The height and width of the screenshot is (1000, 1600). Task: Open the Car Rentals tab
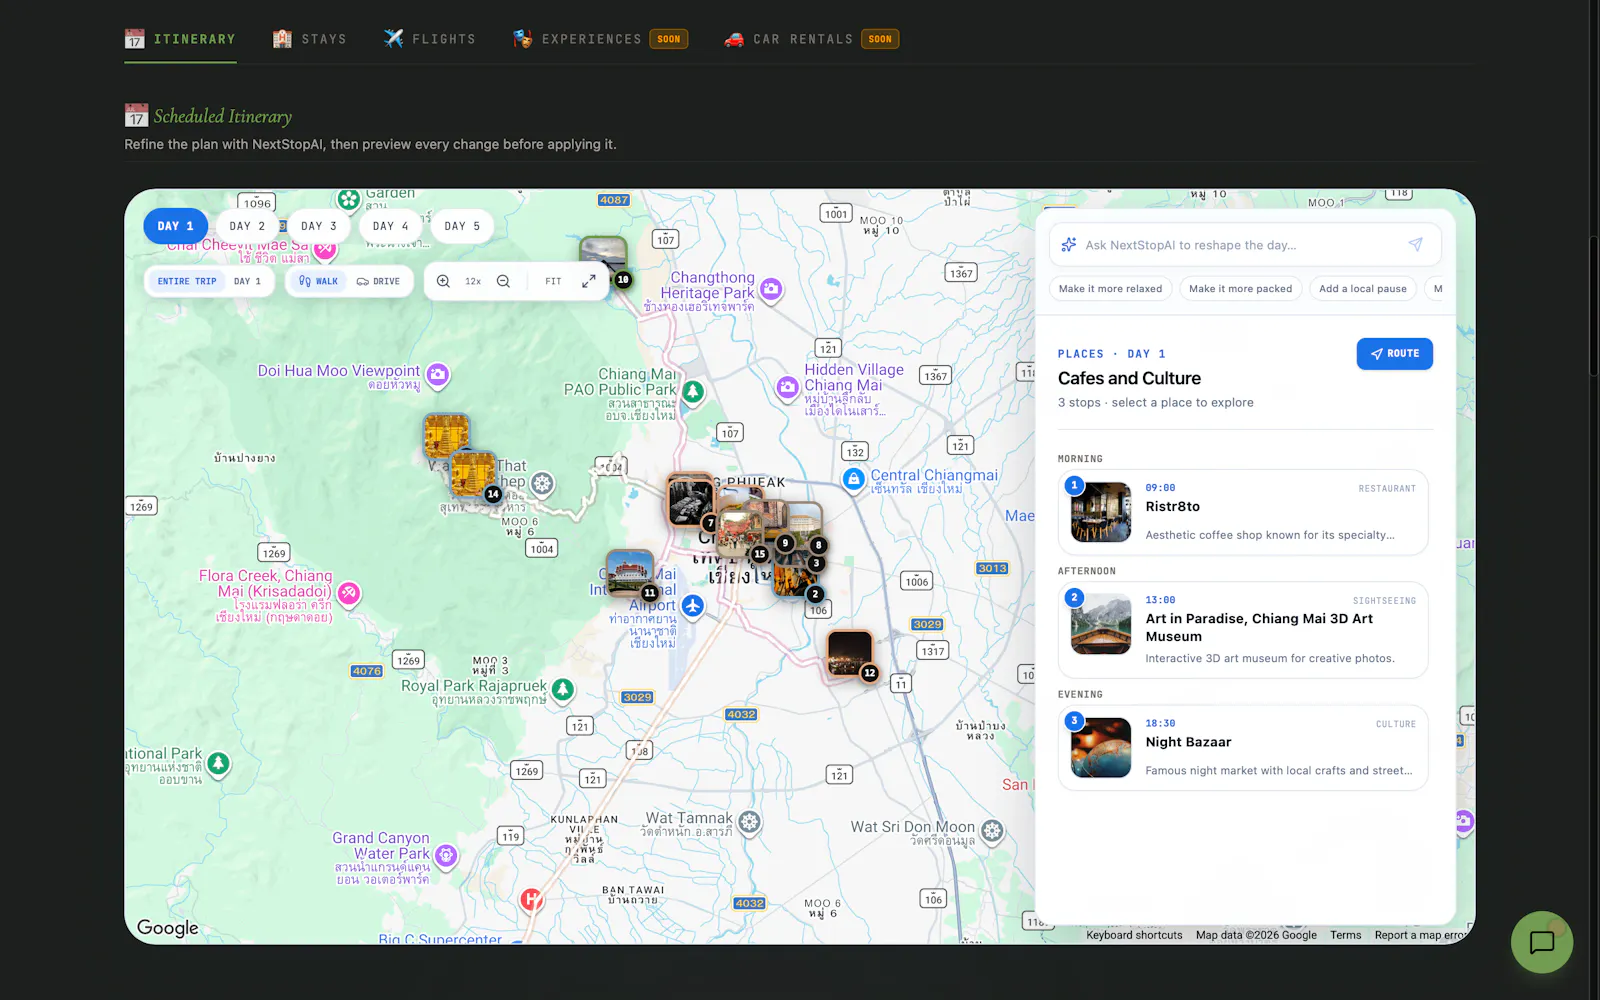[811, 39]
